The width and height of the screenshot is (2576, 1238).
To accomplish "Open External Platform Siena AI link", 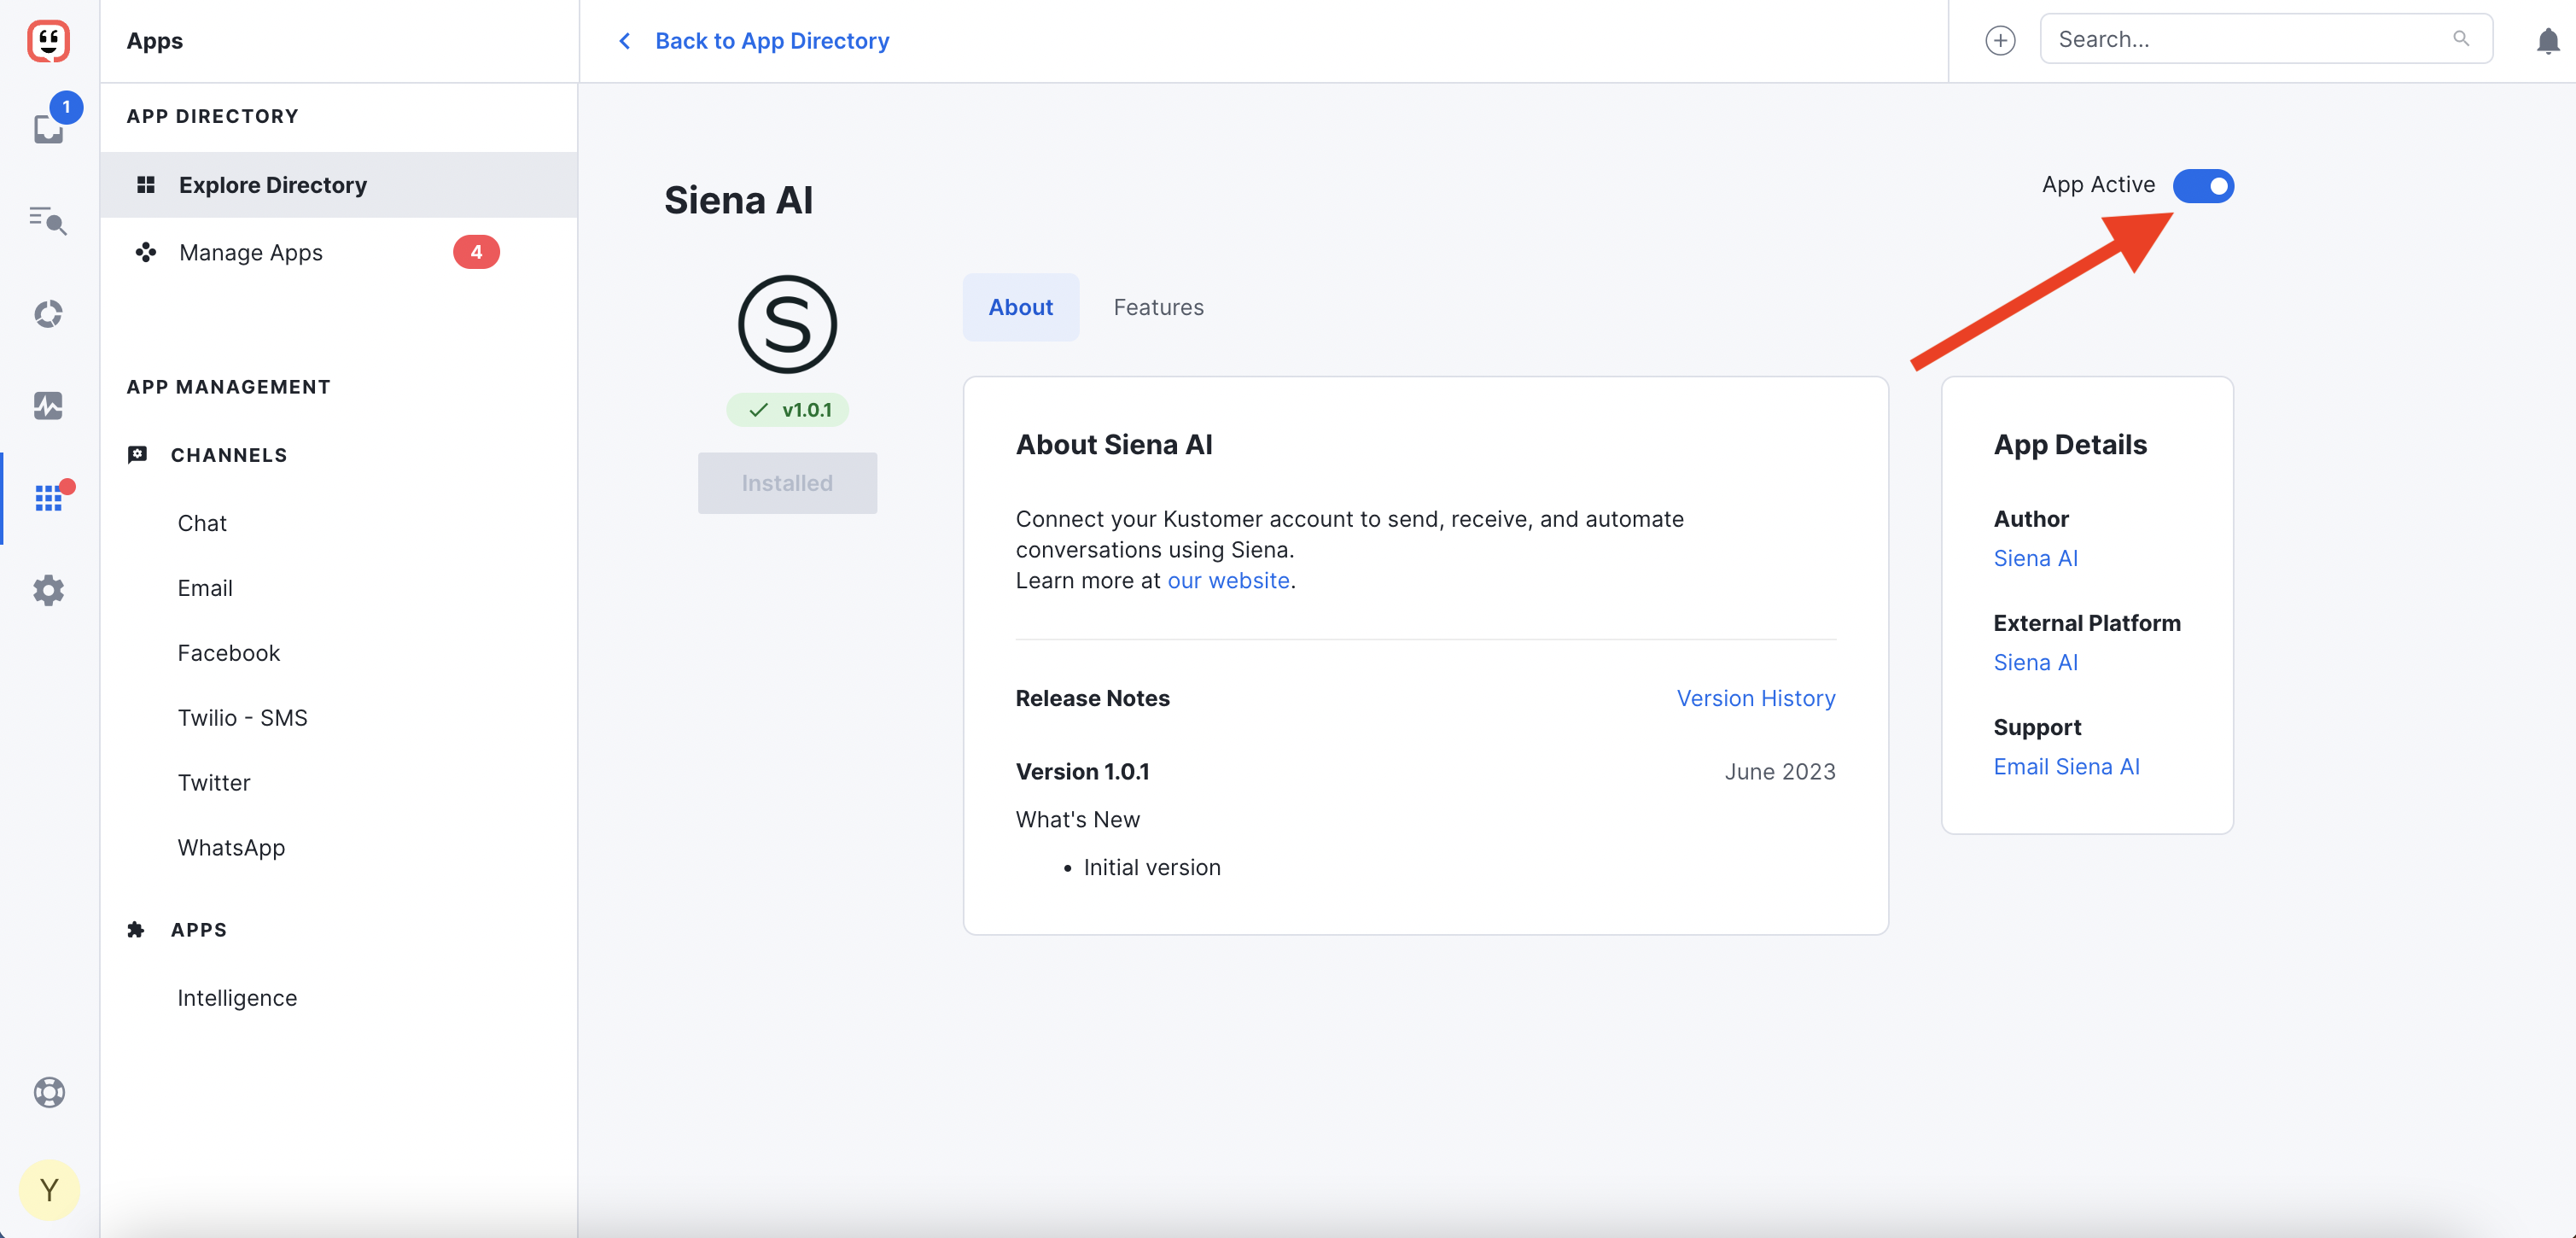I will 2035,662.
